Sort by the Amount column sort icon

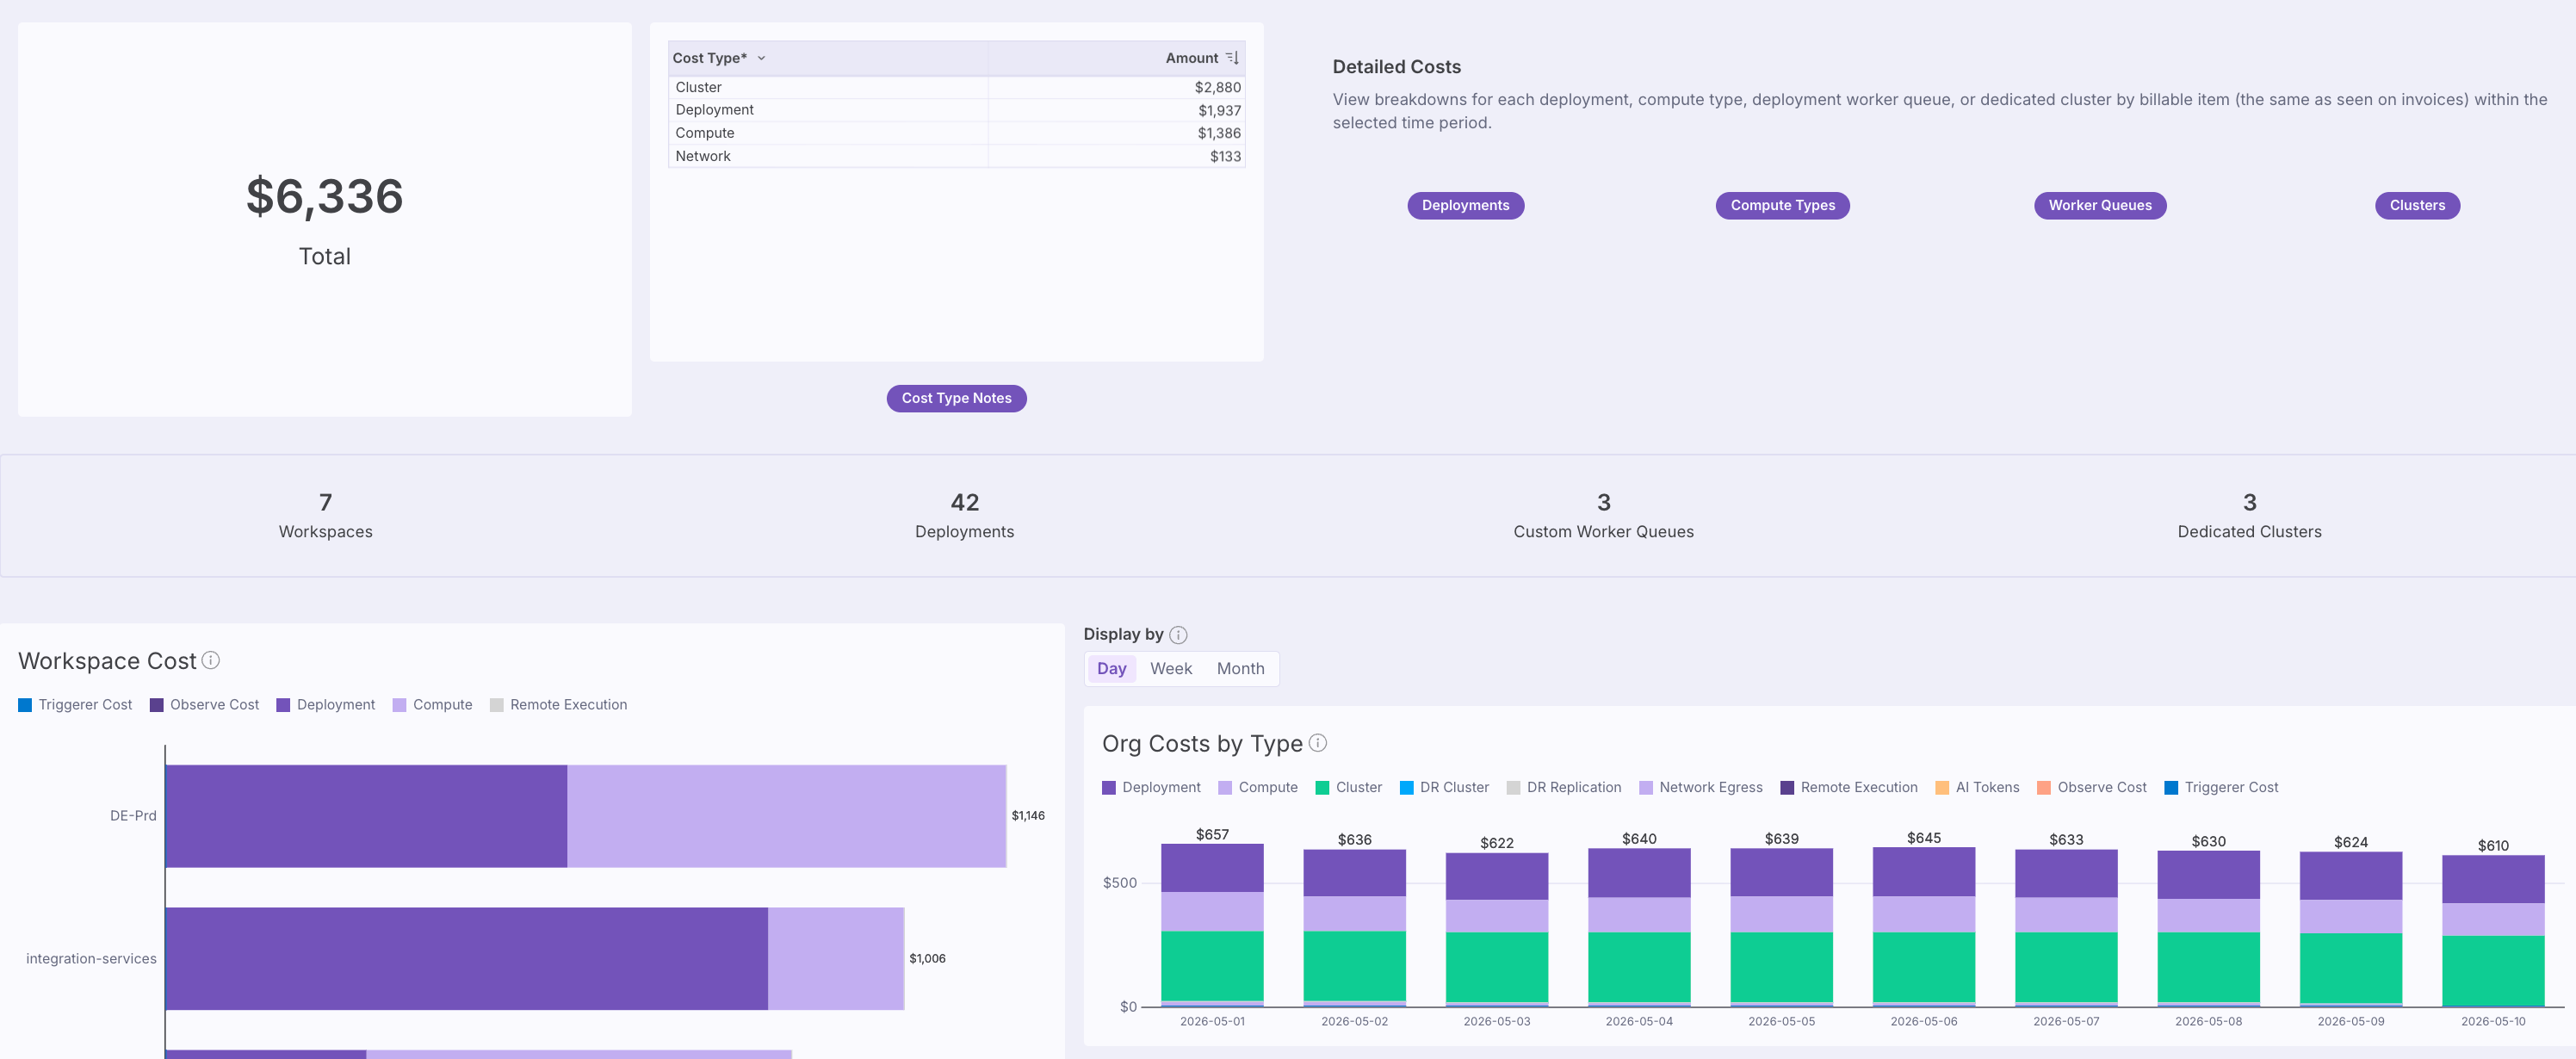point(1232,58)
